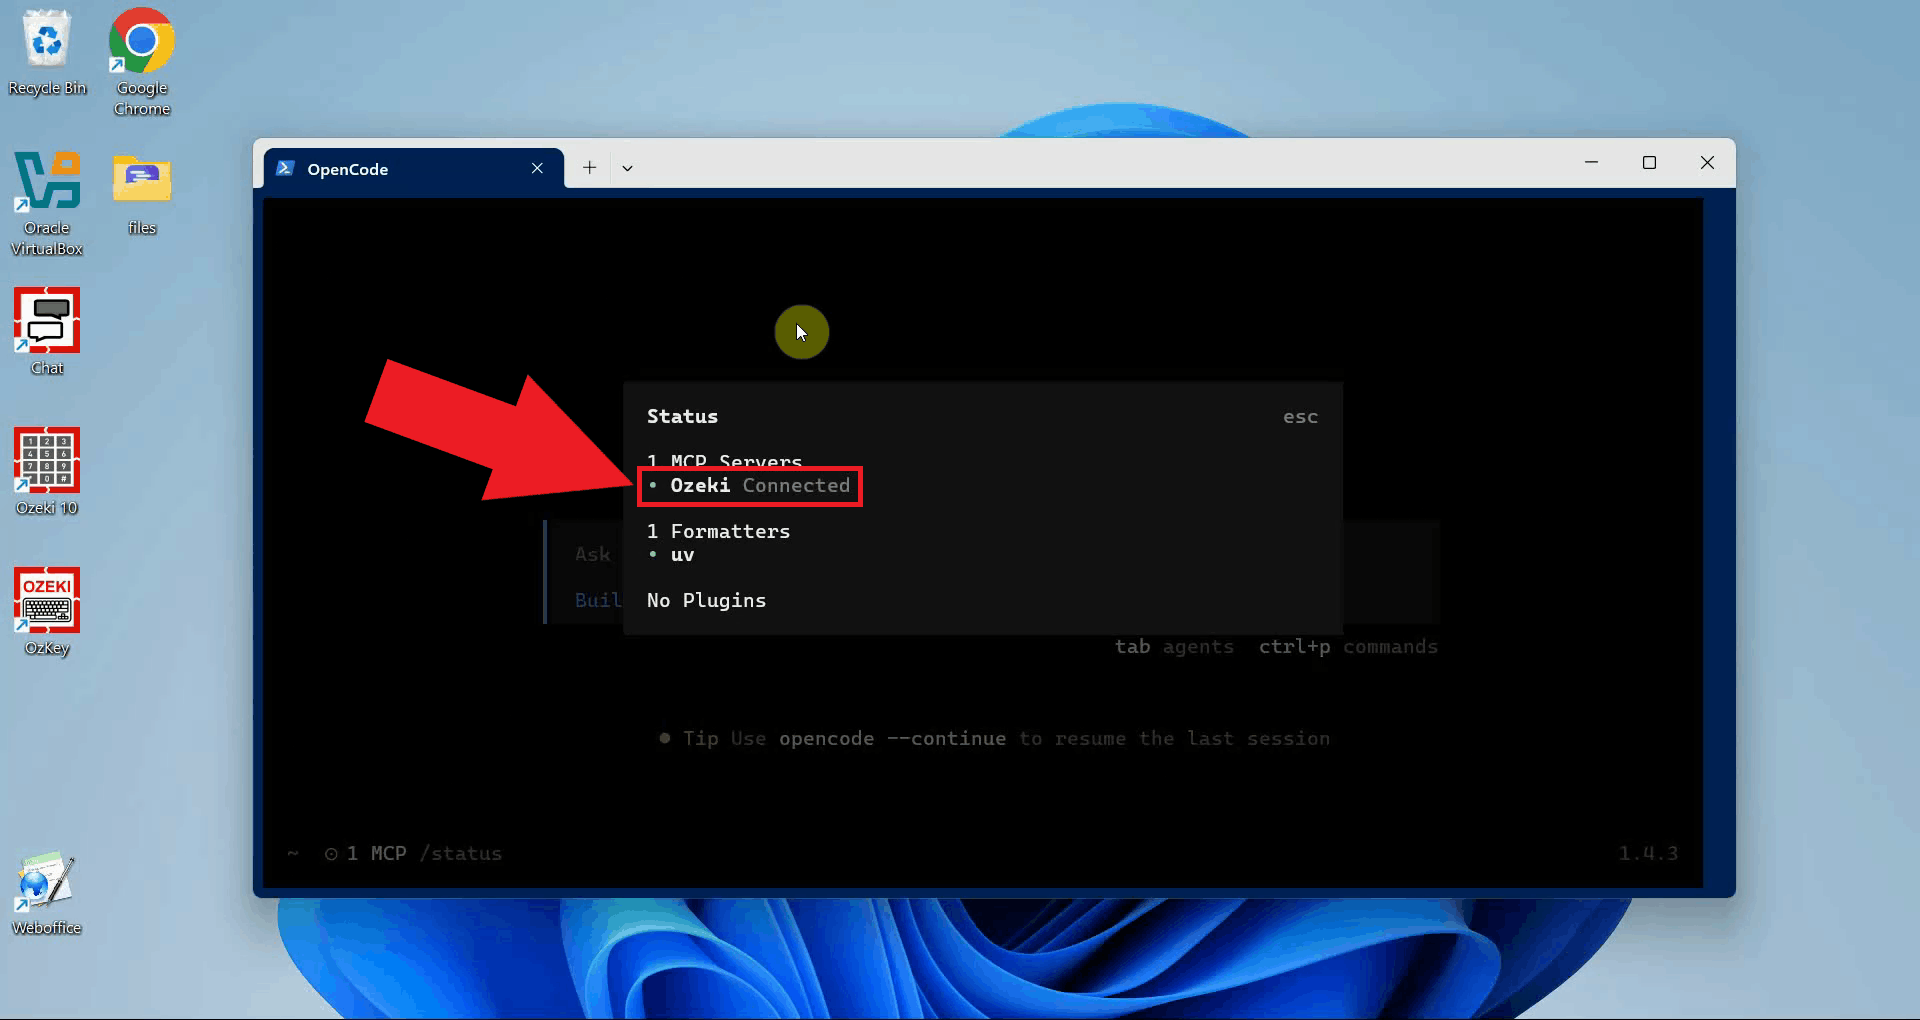This screenshot has width=1920, height=1020.
Task: Click the MCP status circle icon in footer
Action: tap(331, 854)
